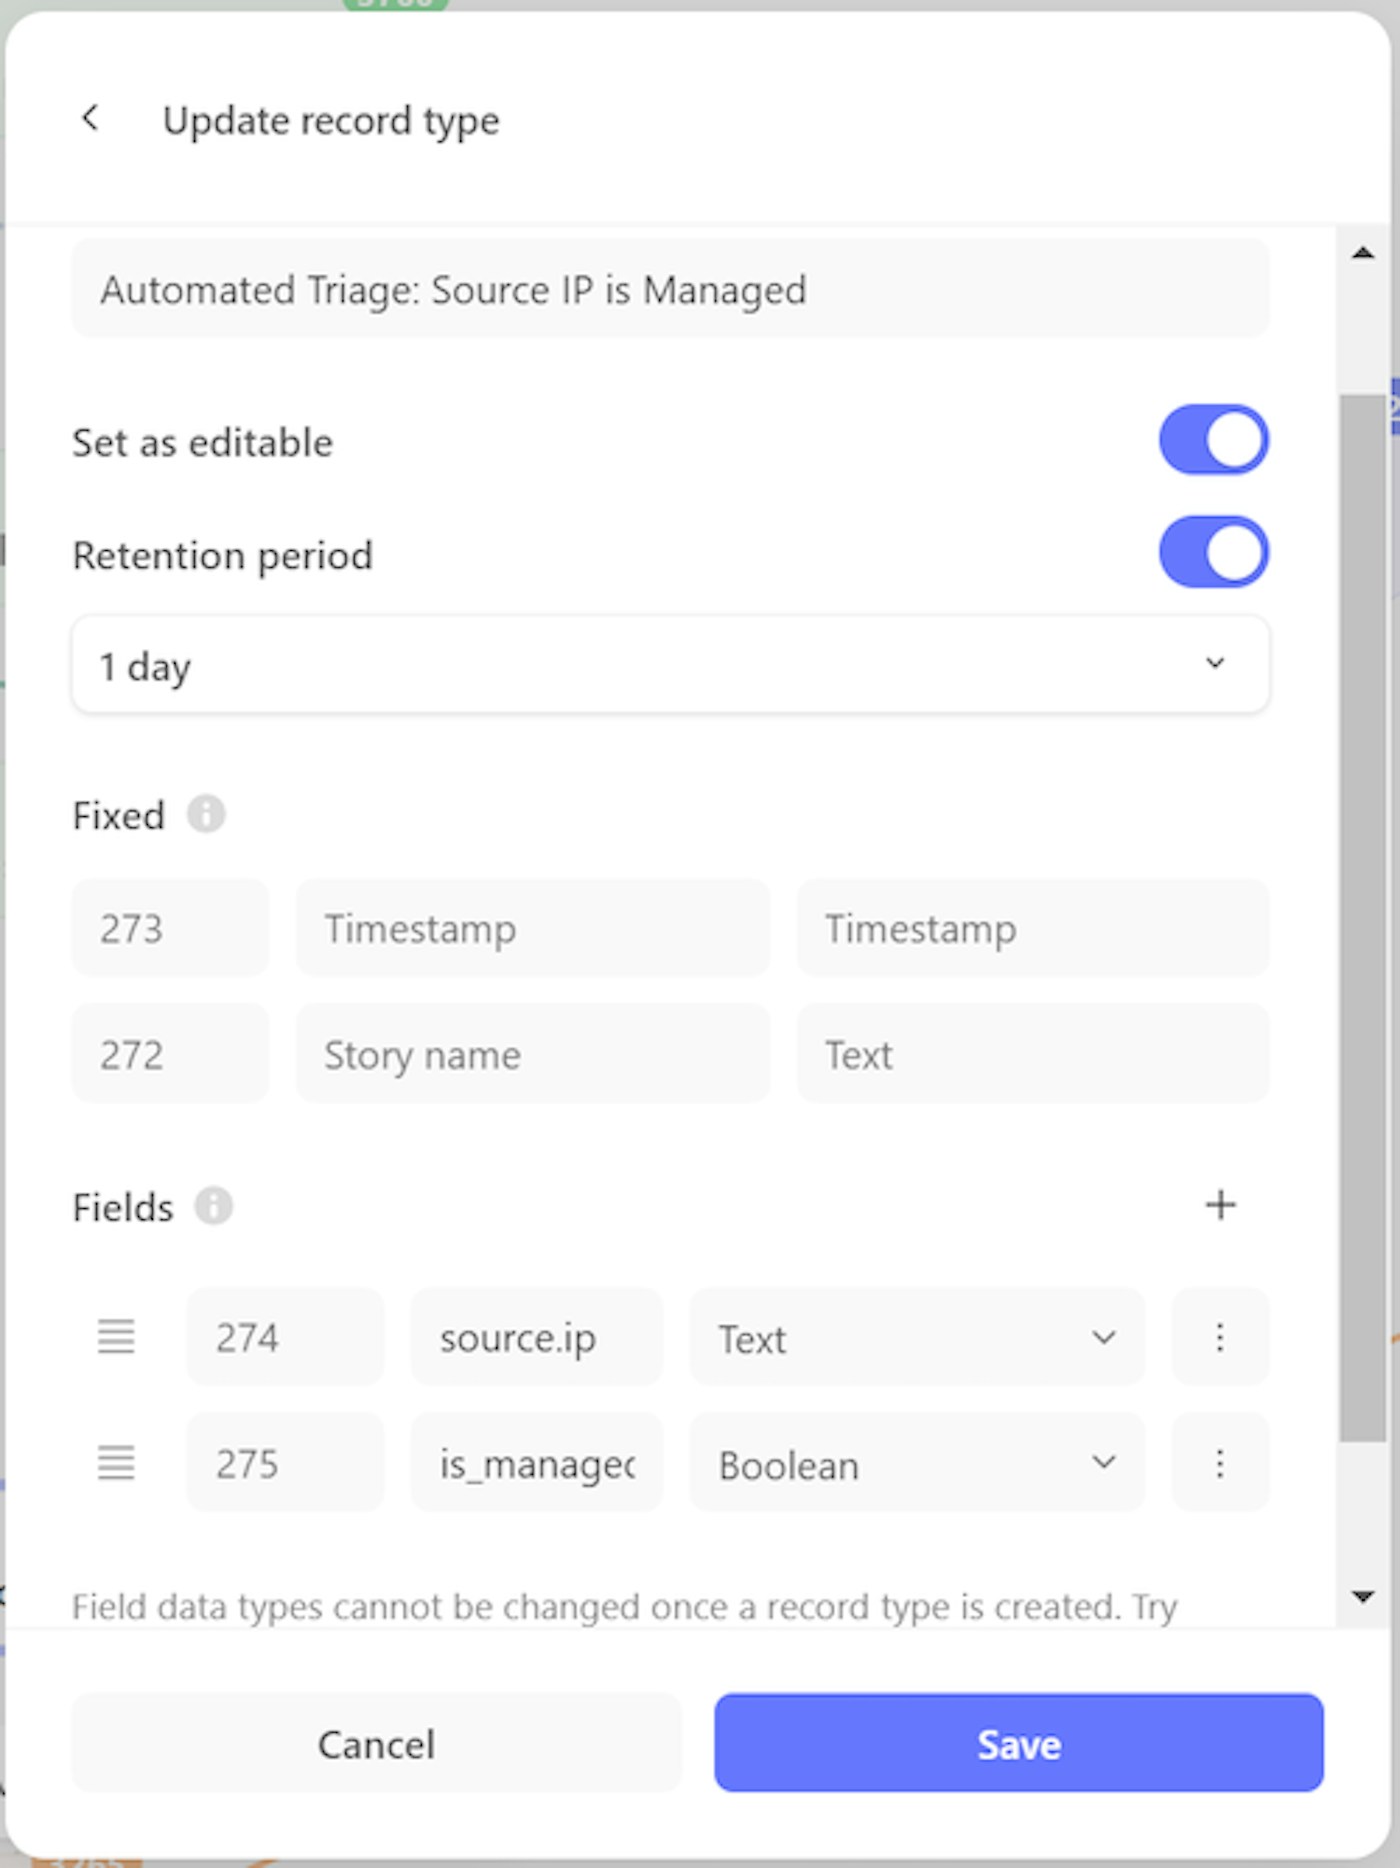The height and width of the screenshot is (1868, 1400).
Task: Click the scrollbar down arrow
Action: (x=1362, y=1596)
